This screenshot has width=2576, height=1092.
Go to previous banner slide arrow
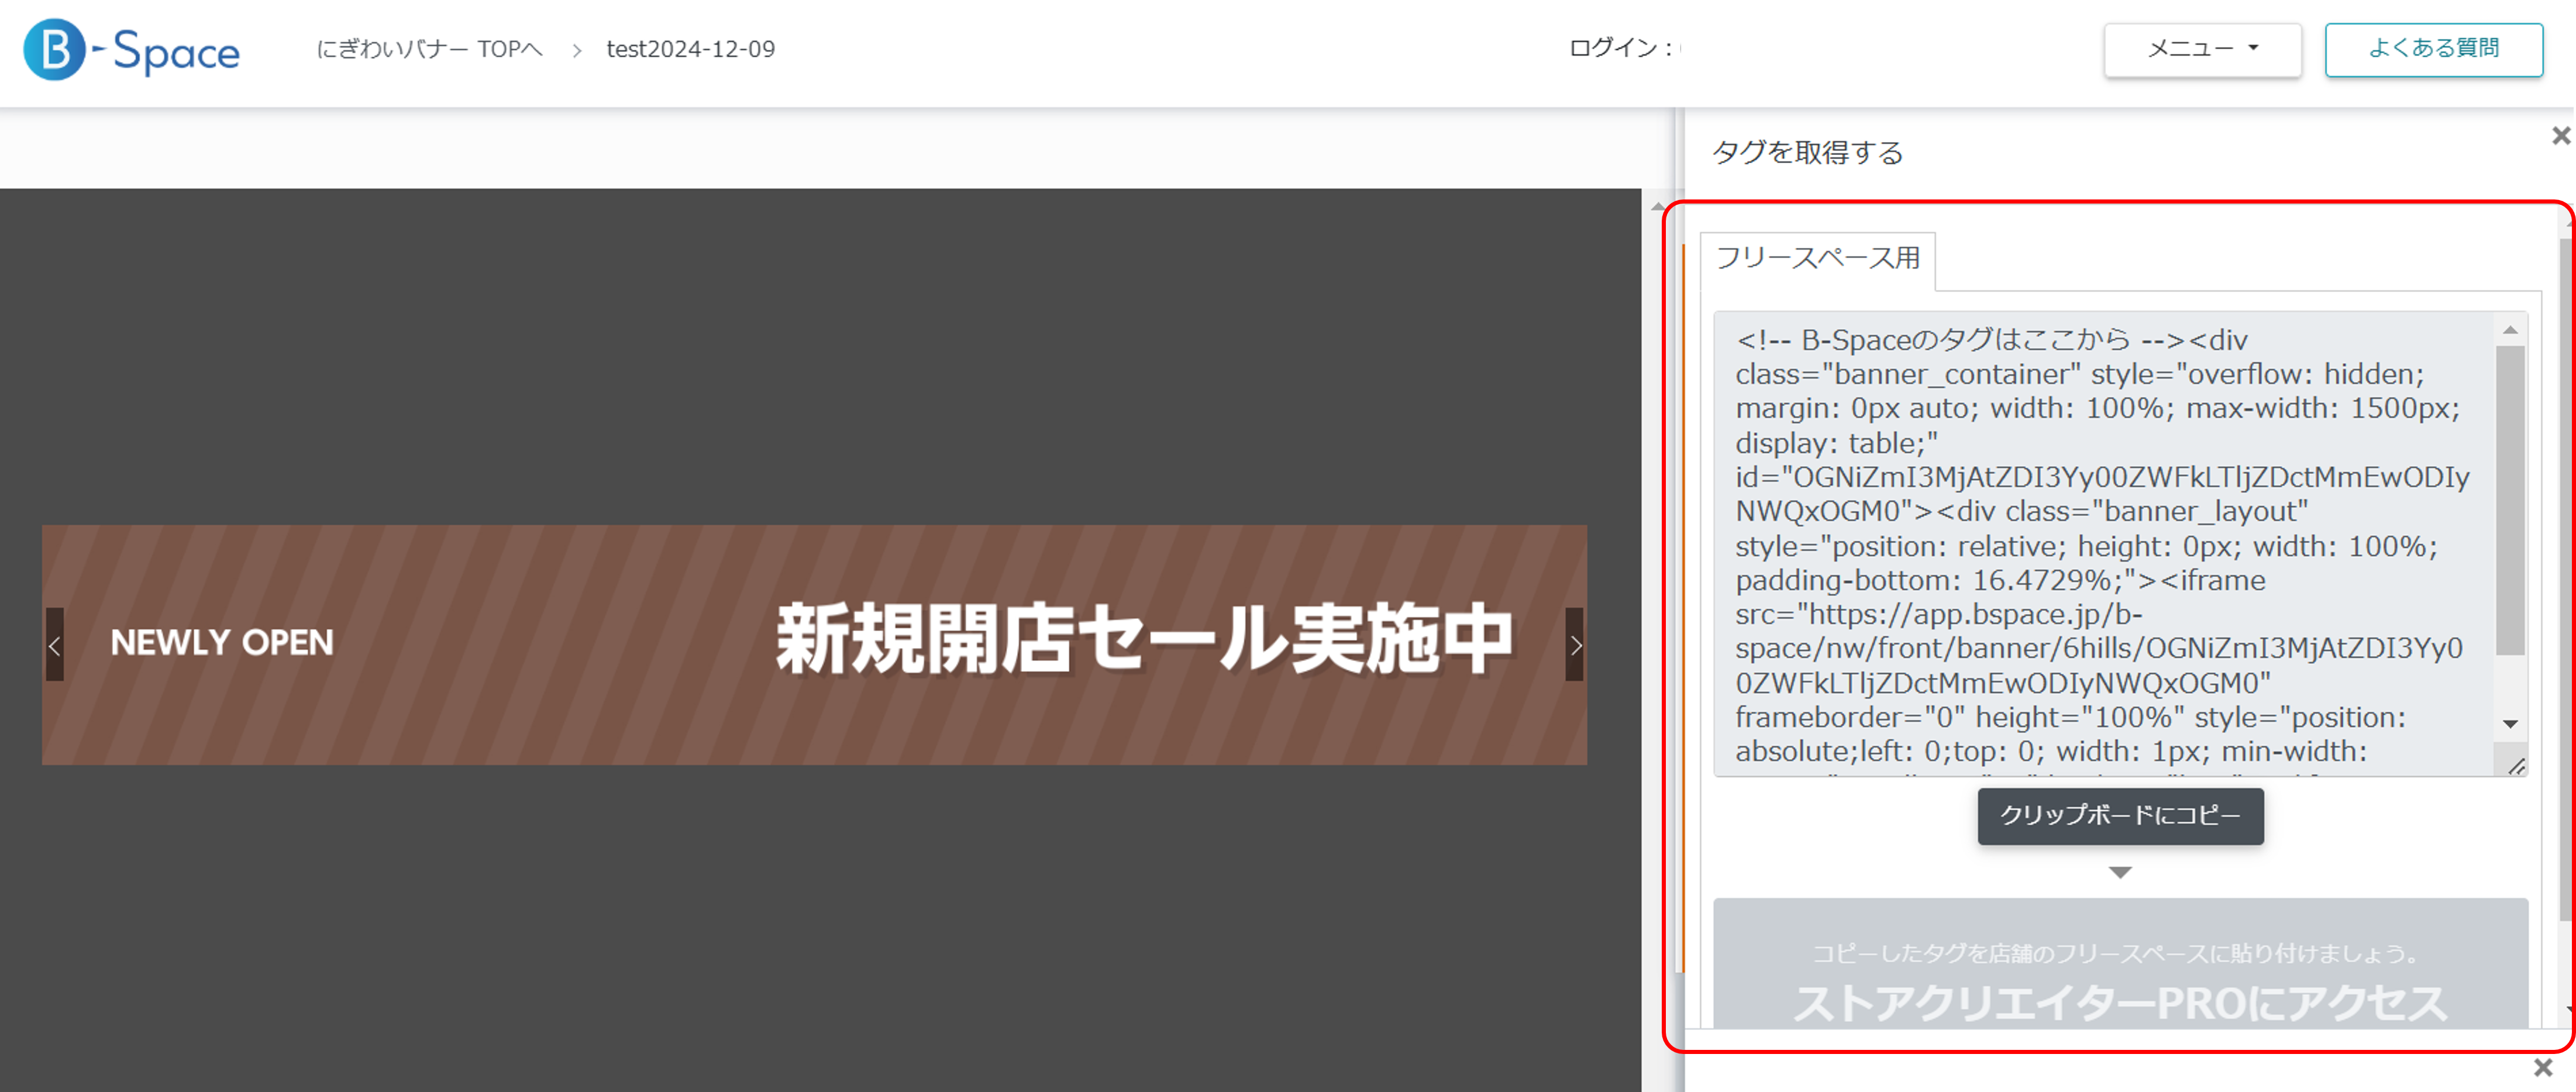coord(54,645)
